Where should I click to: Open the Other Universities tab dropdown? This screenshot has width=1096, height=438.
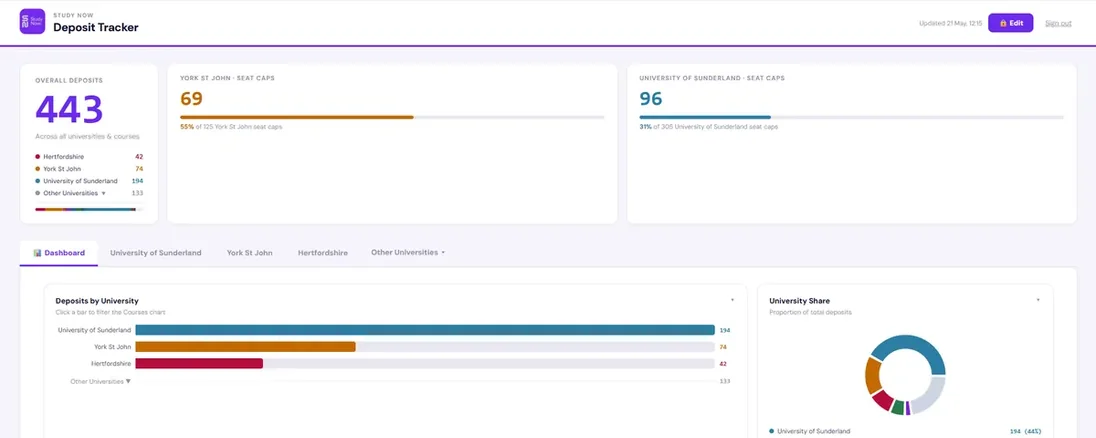click(x=408, y=252)
